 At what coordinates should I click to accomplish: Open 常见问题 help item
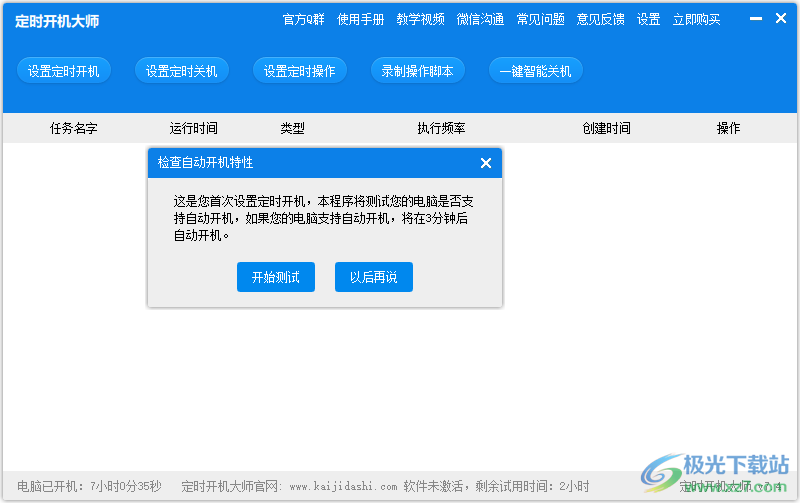(x=541, y=19)
